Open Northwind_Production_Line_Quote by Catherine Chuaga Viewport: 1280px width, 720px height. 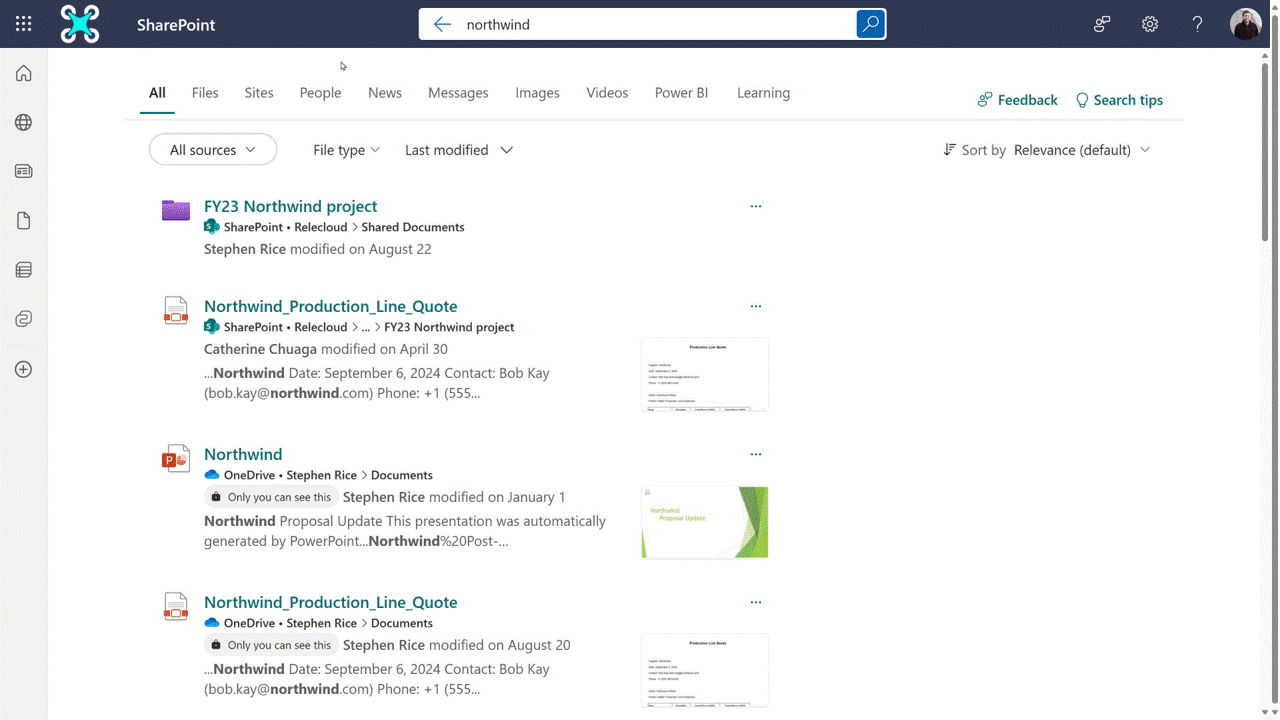331,306
